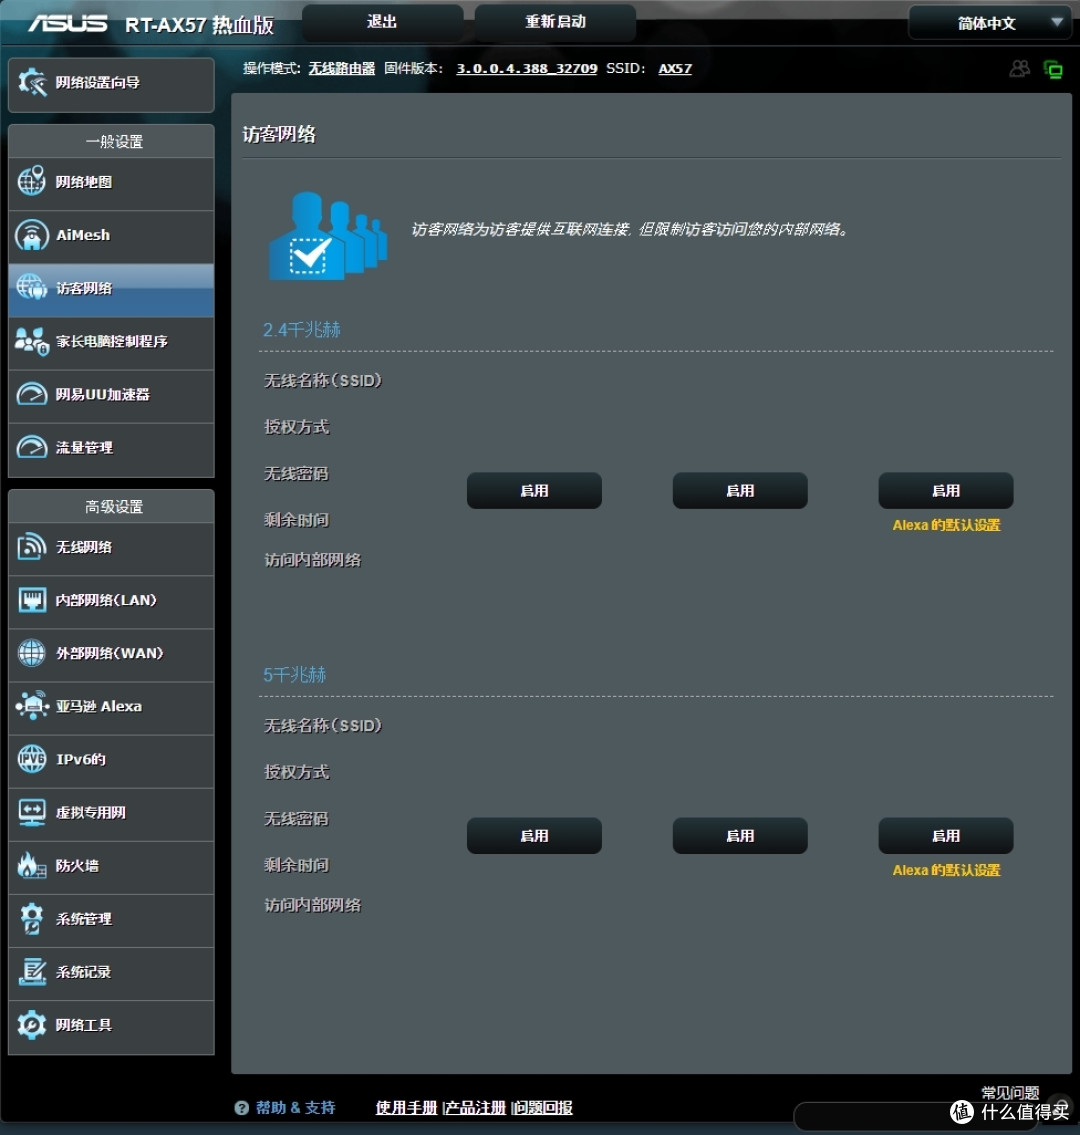Screen dimensions: 1080x1135
Task: Open 系统管理 administration menu item
Action: point(111,919)
